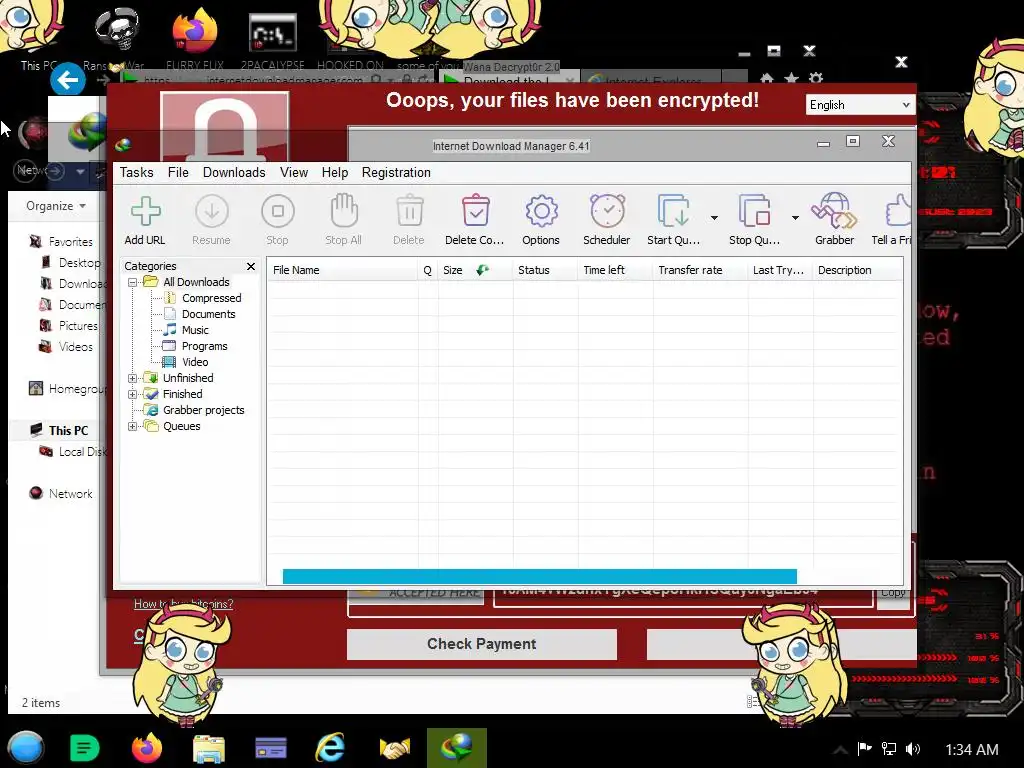
Task: Expand the Organize dropdown in Explorer
Action: click(56, 206)
